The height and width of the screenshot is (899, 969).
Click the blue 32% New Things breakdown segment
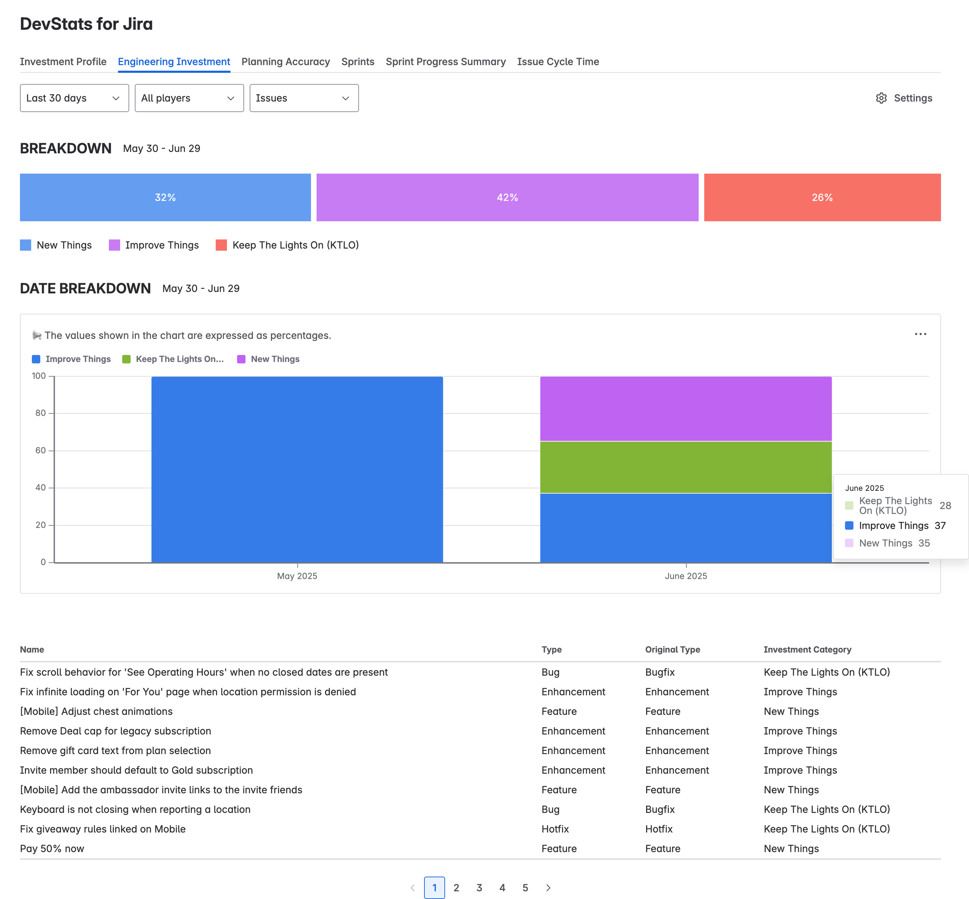pos(165,197)
